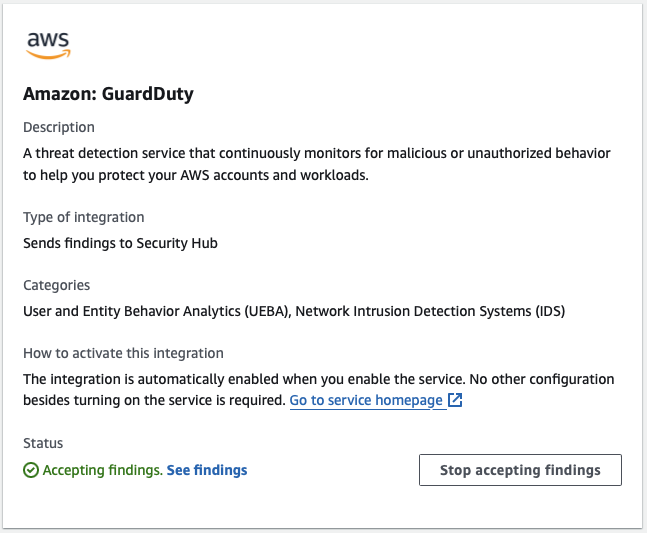Click the Amazon: GuardDuty title
The height and width of the screenshot is (533, 647).
(108, 95)
